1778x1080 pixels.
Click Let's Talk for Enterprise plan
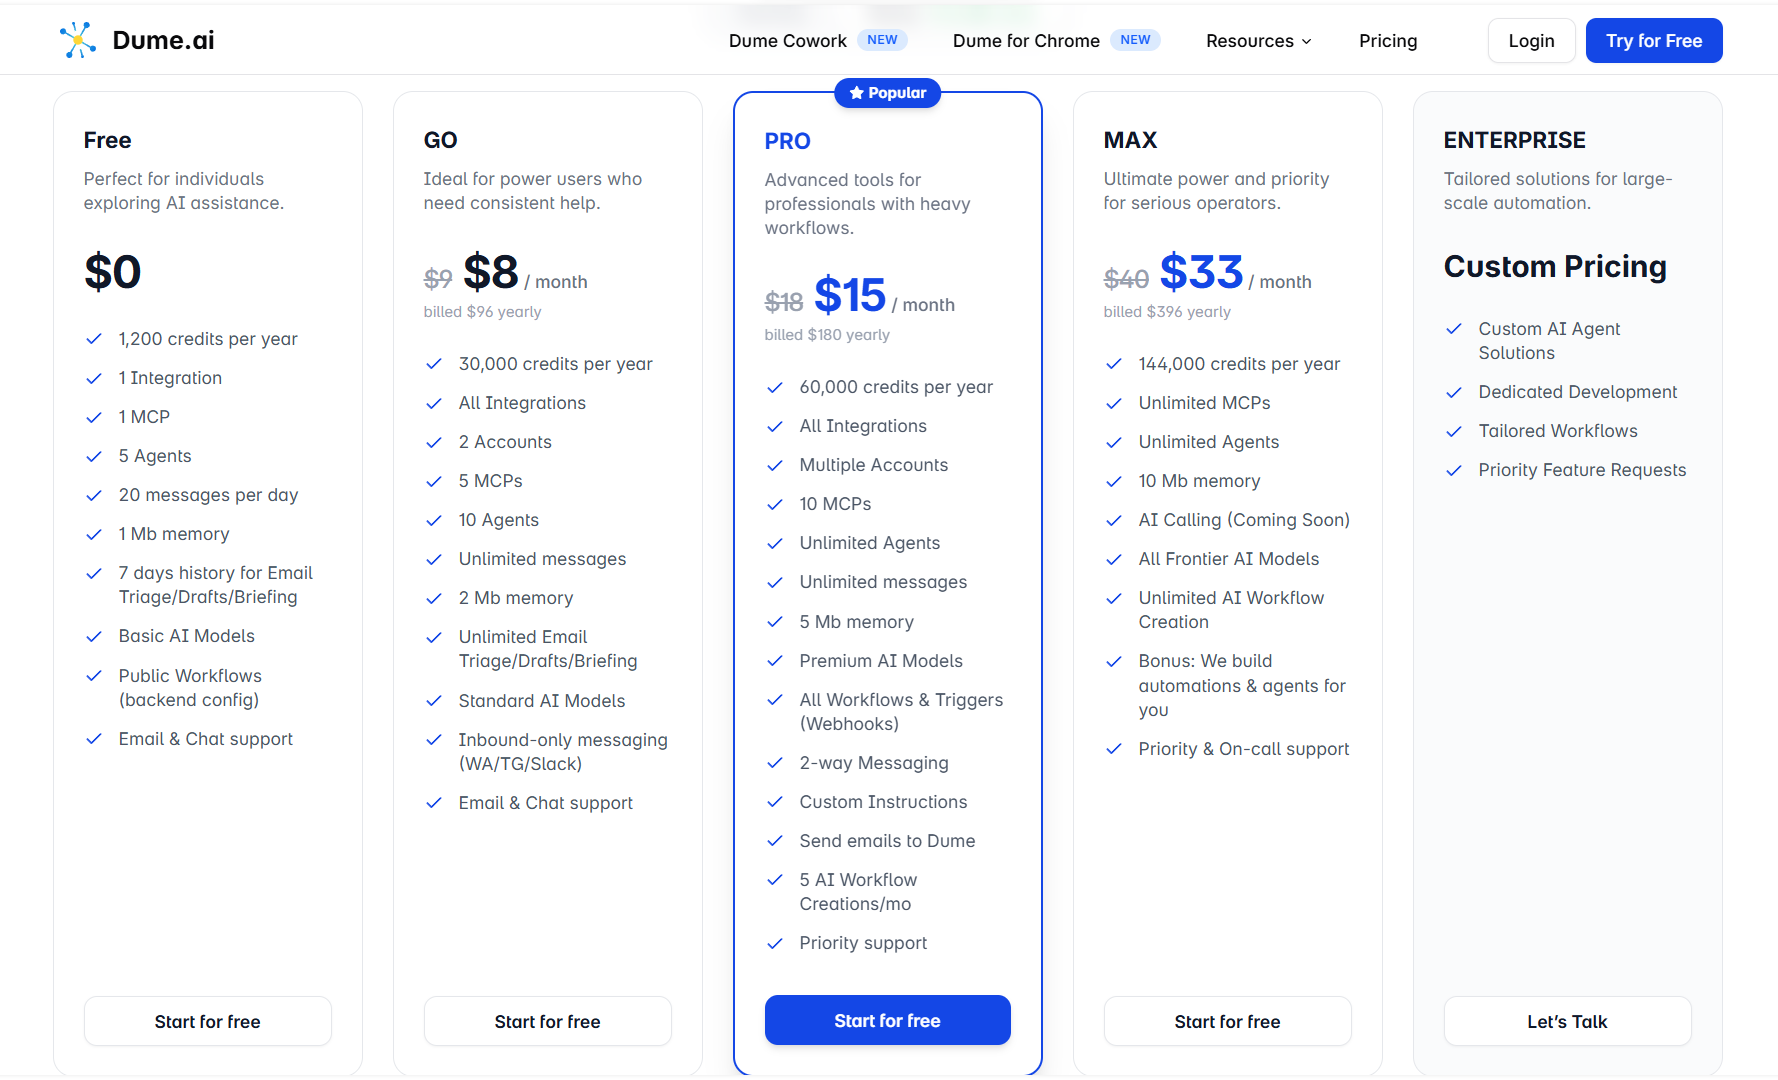tap(1567, 1021)
